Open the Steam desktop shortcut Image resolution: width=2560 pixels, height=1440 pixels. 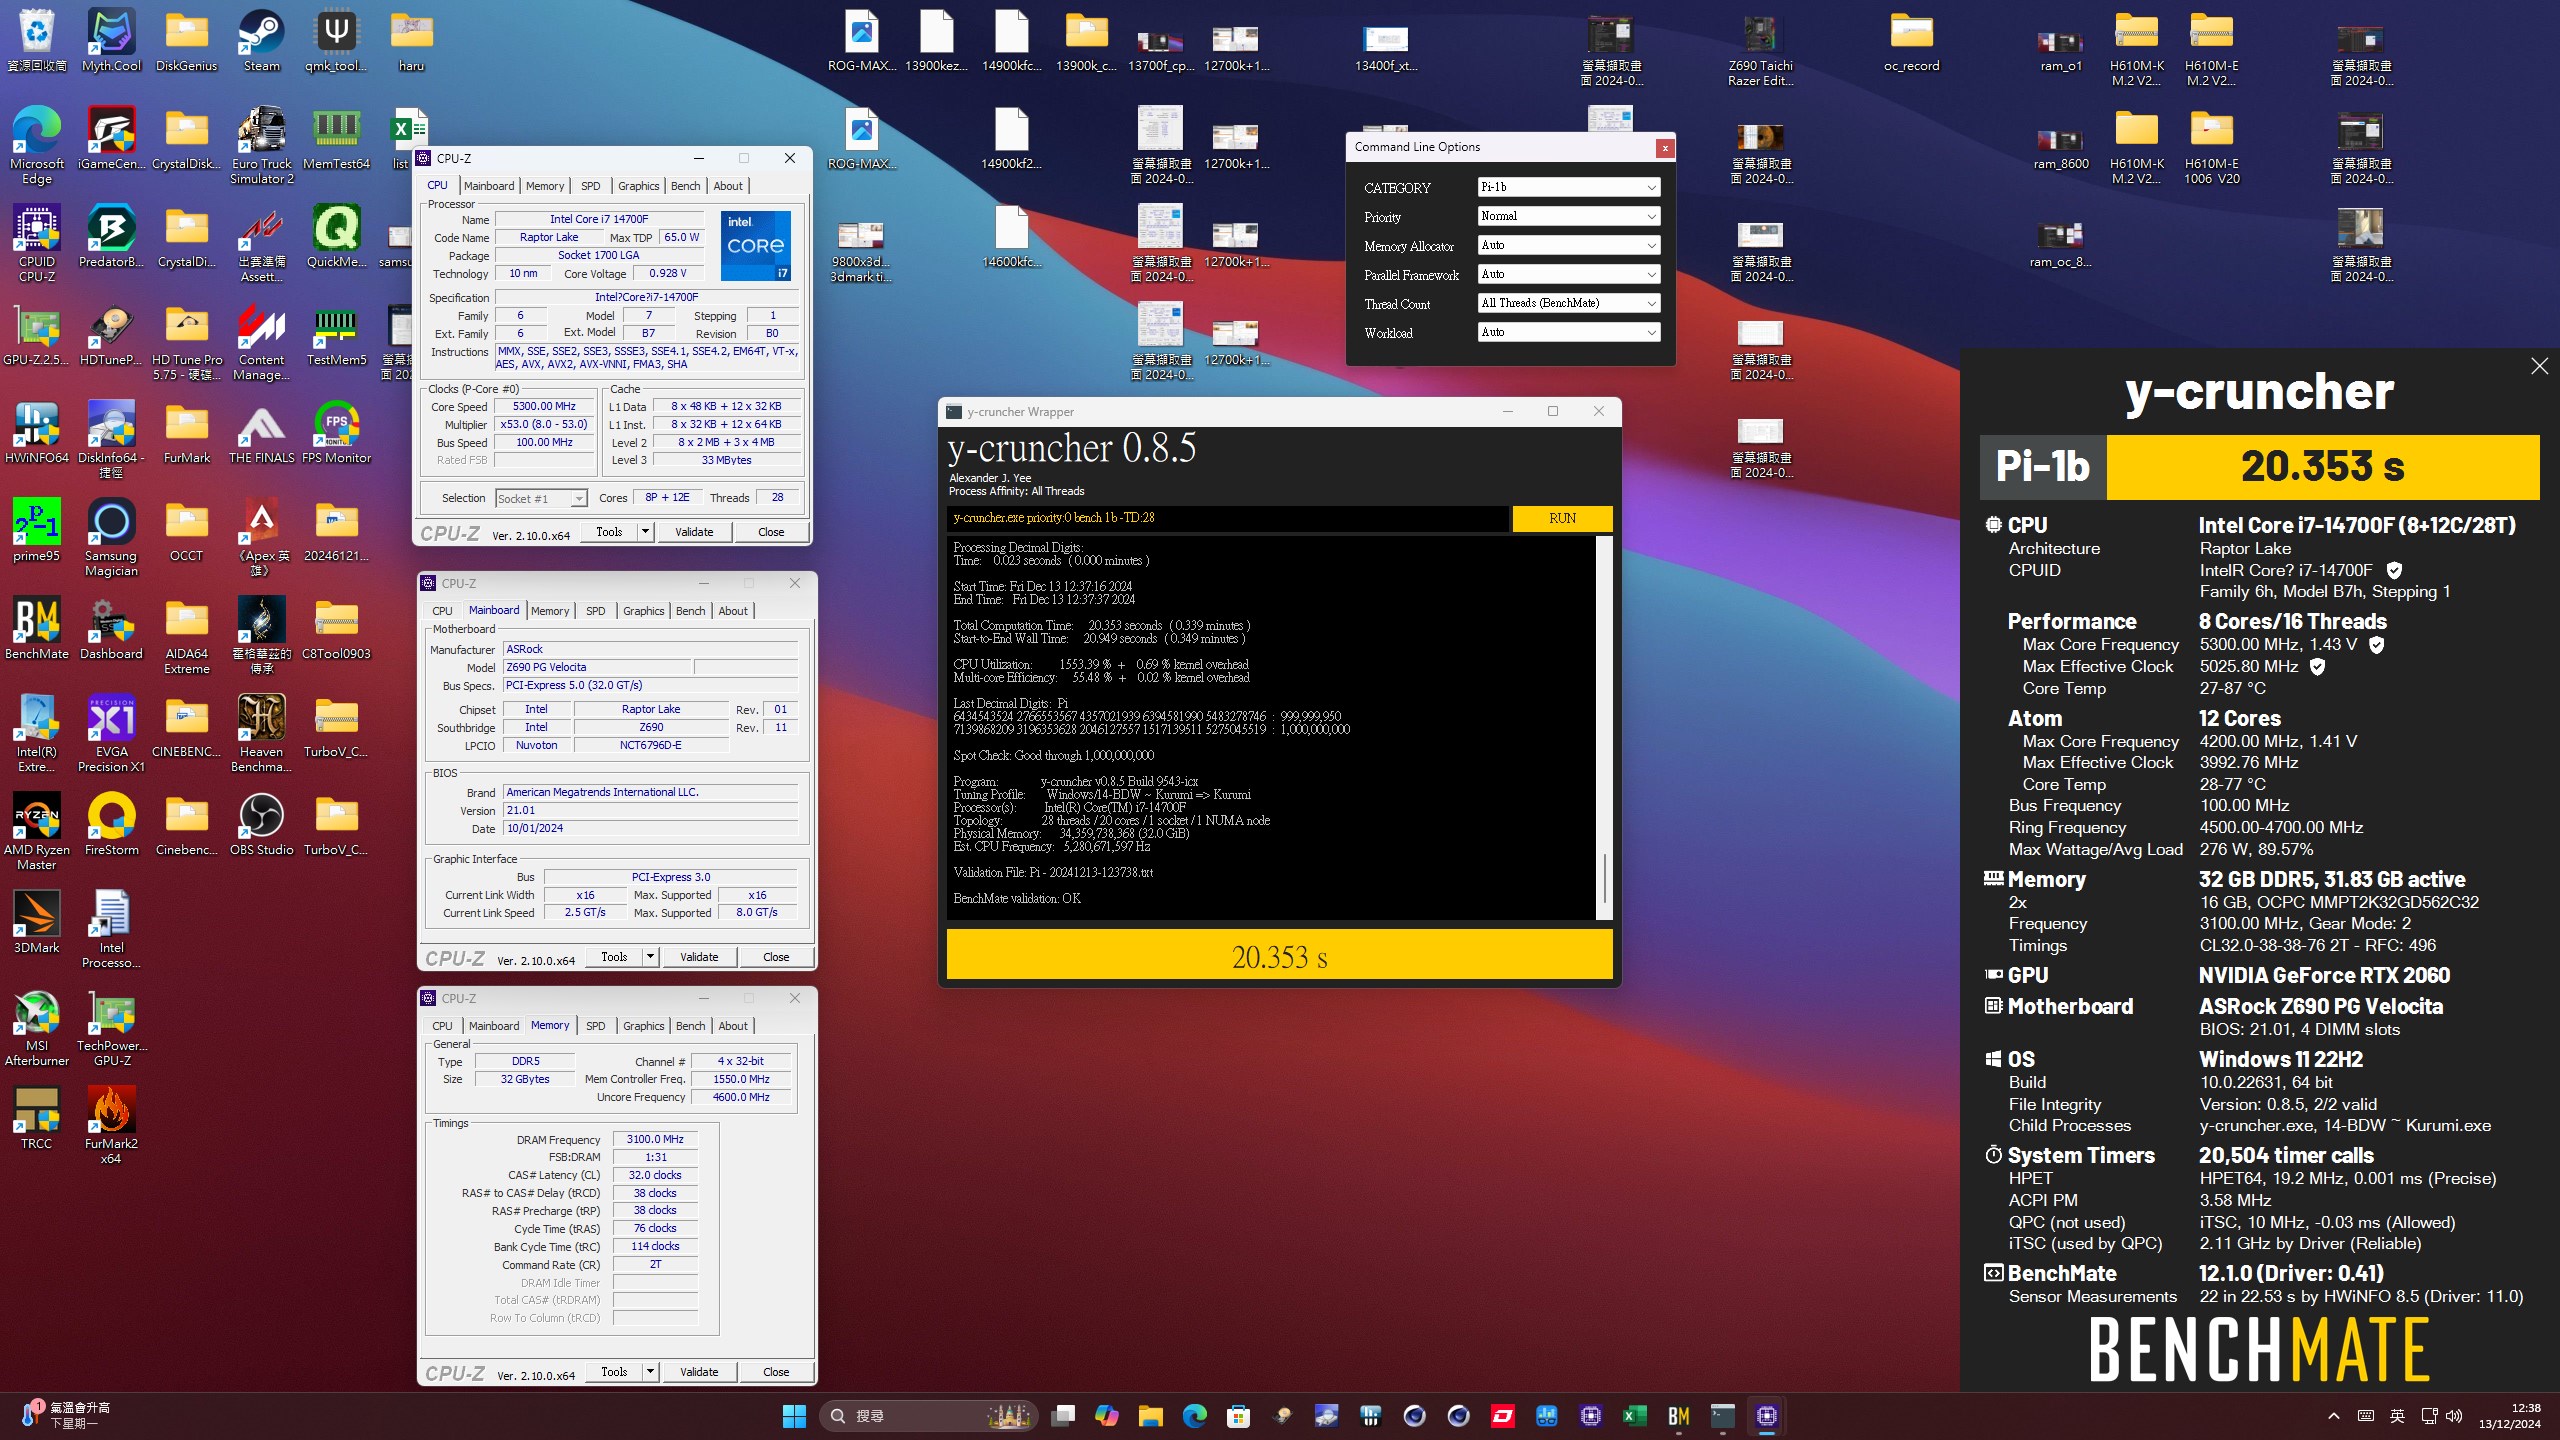[261, 40]
